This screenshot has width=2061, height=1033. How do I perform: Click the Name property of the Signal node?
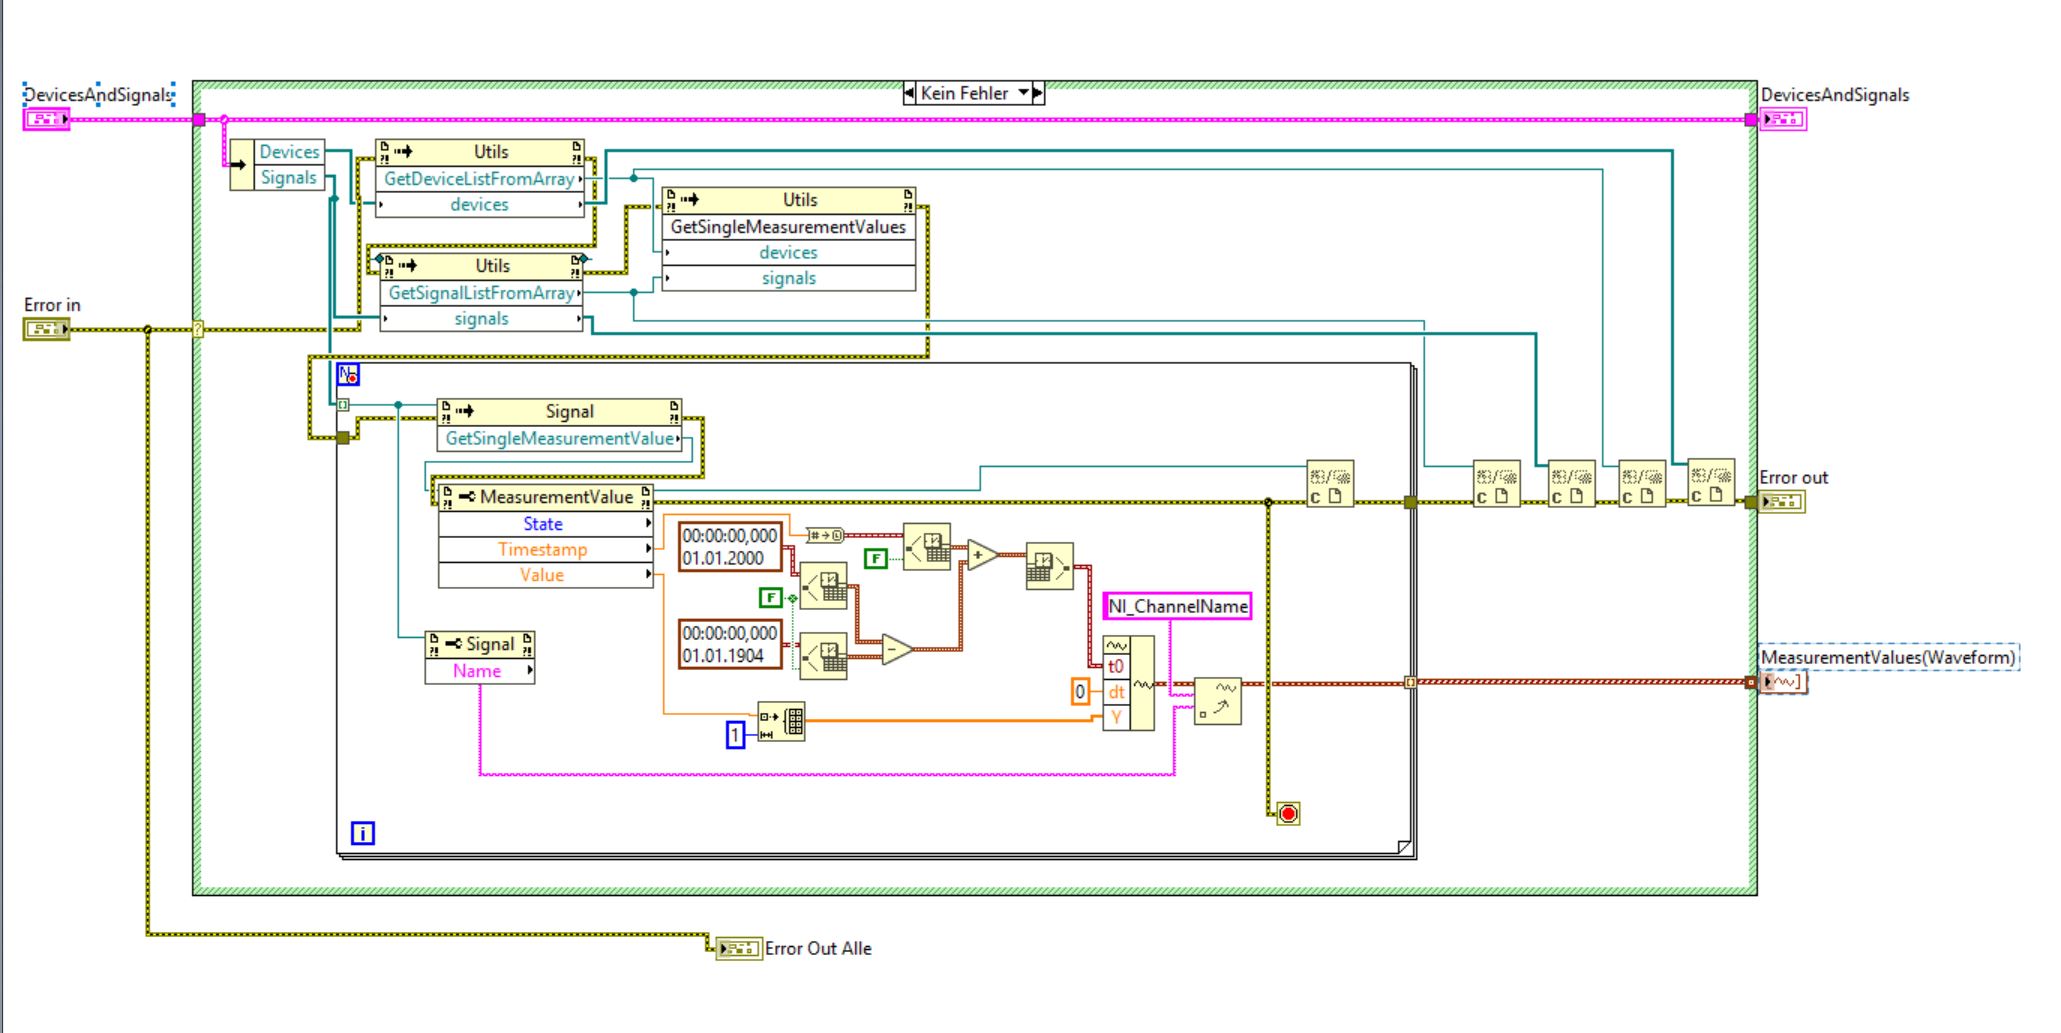(477, 671)
